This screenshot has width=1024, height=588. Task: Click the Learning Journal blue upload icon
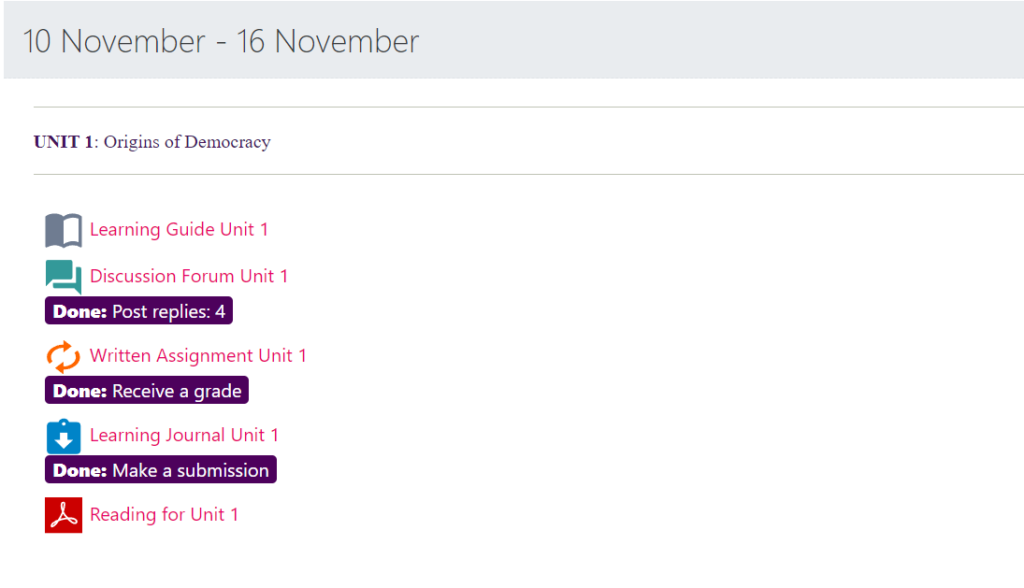[63, 436]
